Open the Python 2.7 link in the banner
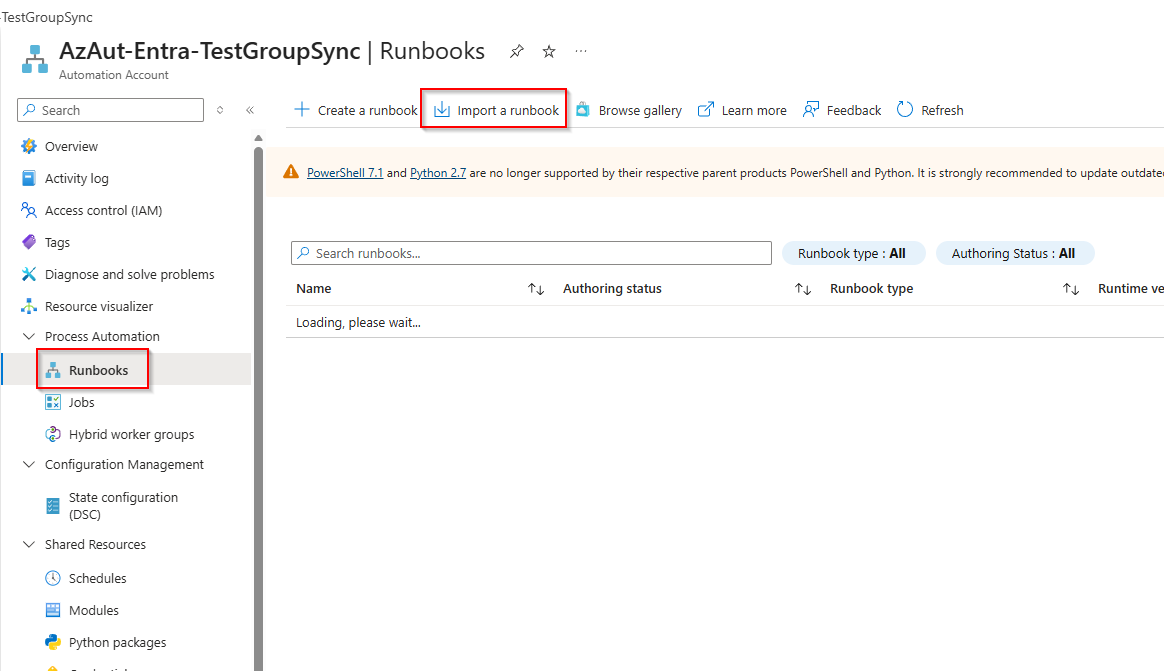The width and height of the screenshot is (1164, 671). tap(438, 172)
